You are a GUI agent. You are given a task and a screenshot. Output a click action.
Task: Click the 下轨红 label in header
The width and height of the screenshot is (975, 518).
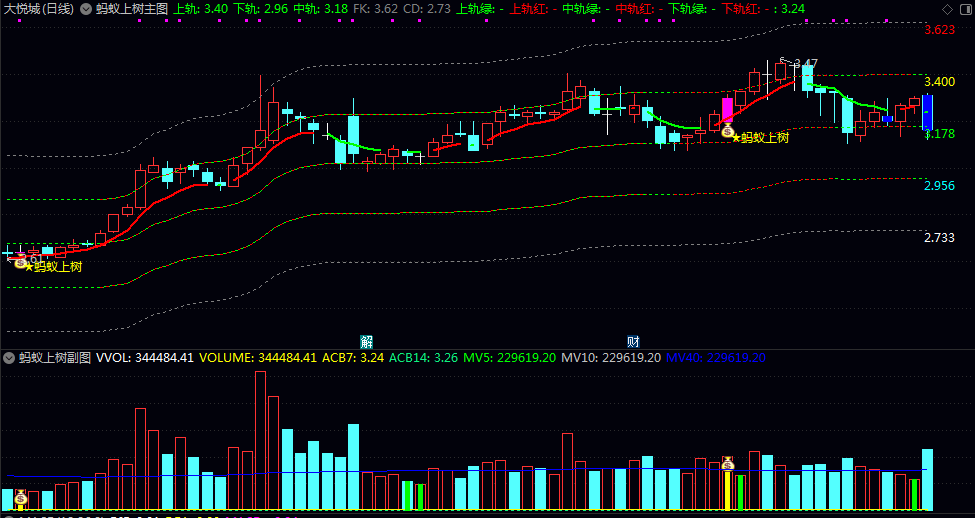(x=741, y=9)
